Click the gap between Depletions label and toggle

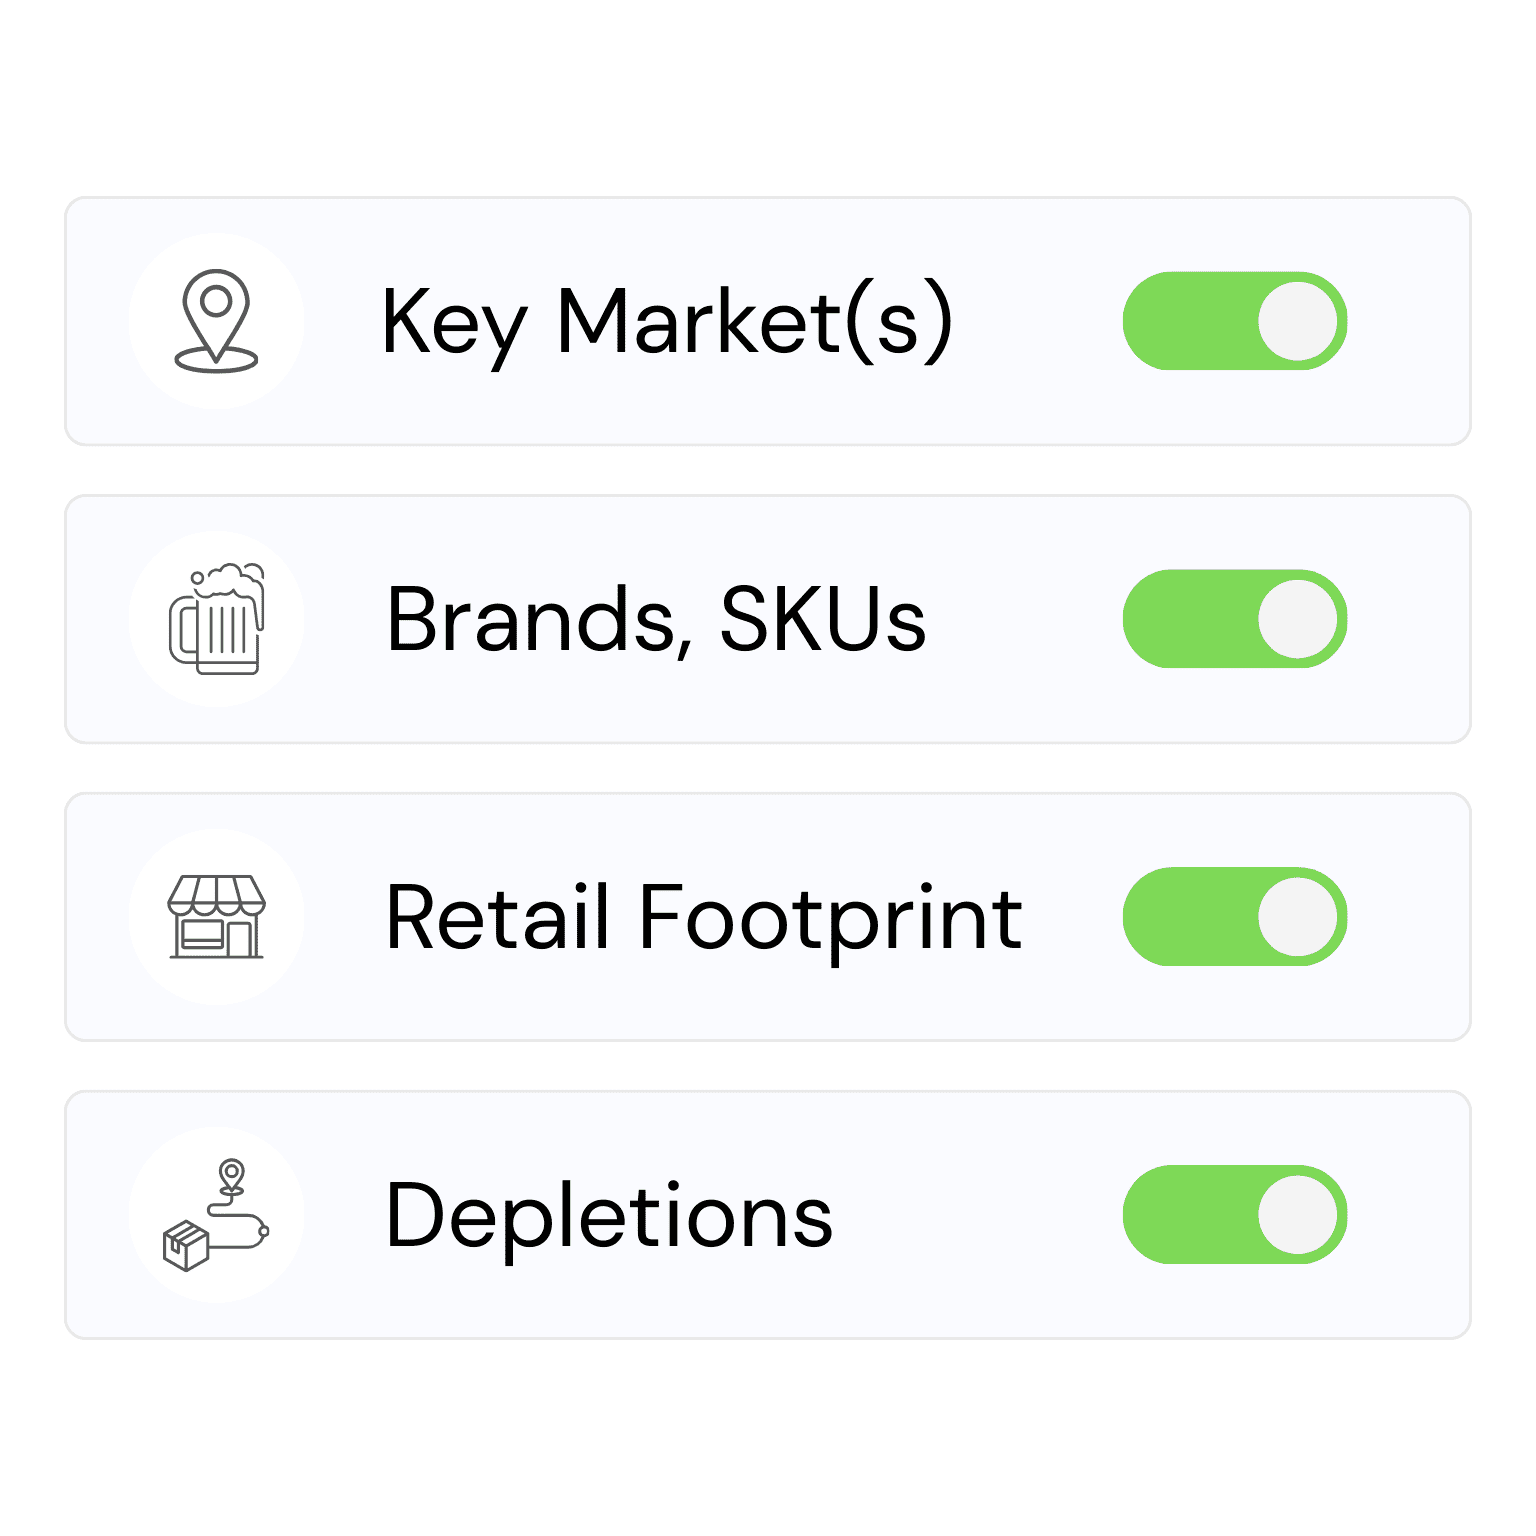pyautogui.click(x=978, y=1215)
